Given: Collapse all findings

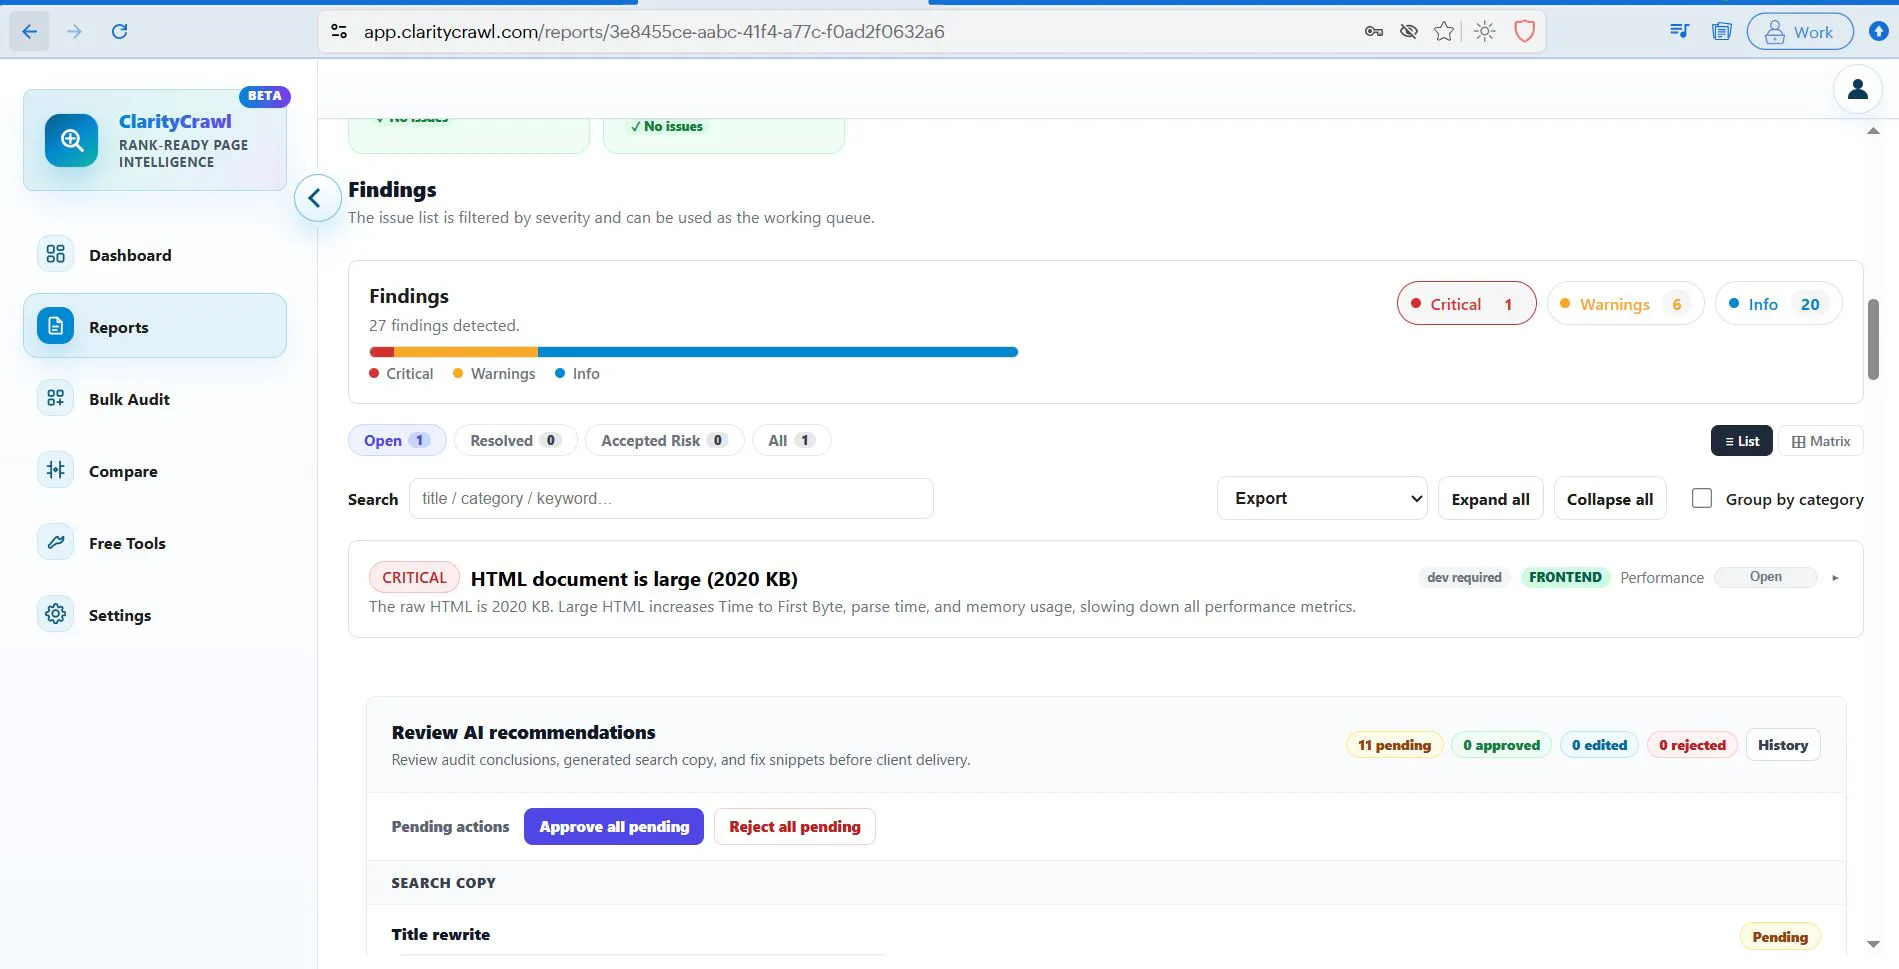Looking at the screenshot, I should (1609, 498).
